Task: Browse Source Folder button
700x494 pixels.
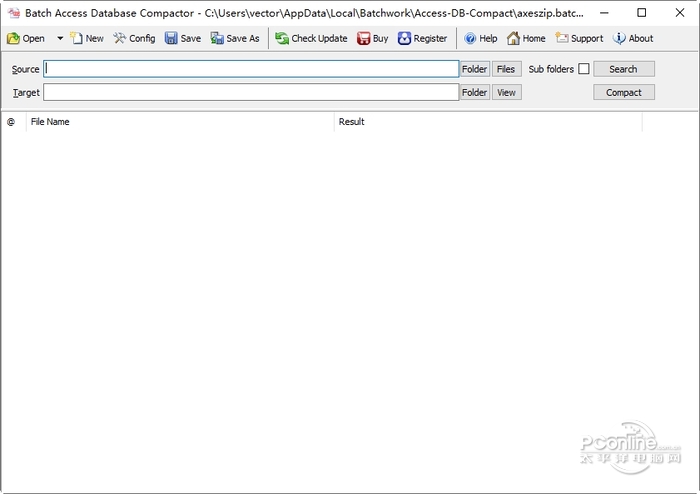Action: [x=475, y=69]
